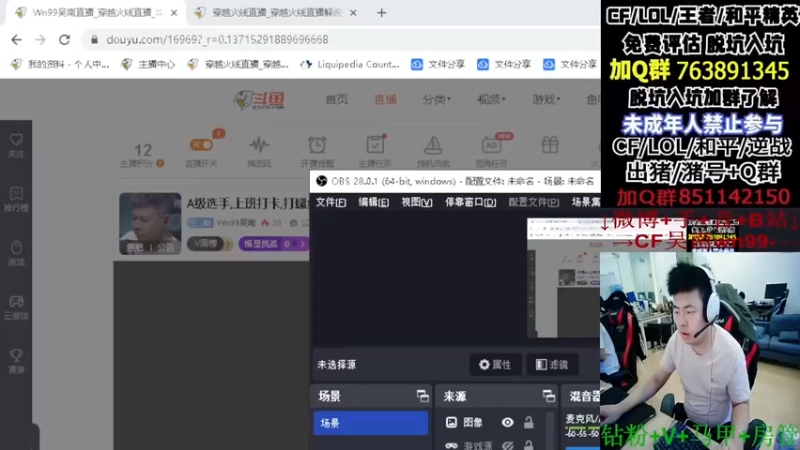
Task: Click the OBS logo in title bar
Action: tap(321, 181)
